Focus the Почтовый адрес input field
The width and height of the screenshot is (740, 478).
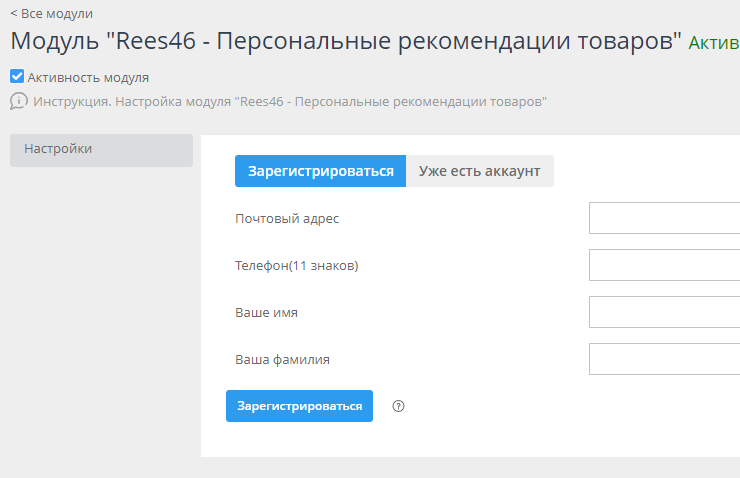click(664, 218)
